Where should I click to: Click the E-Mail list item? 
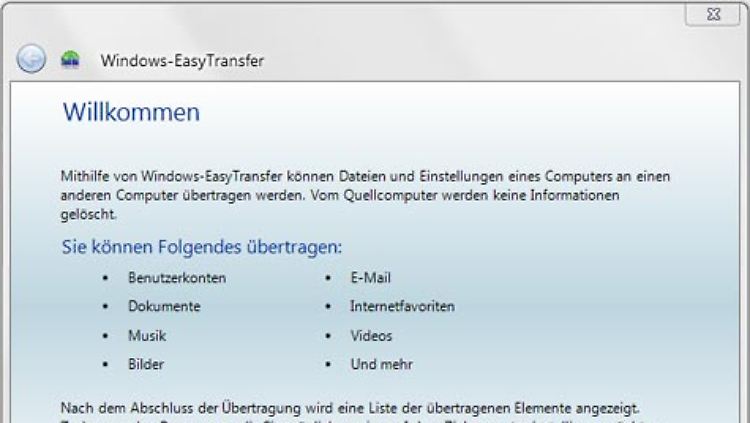pos(371,278)
